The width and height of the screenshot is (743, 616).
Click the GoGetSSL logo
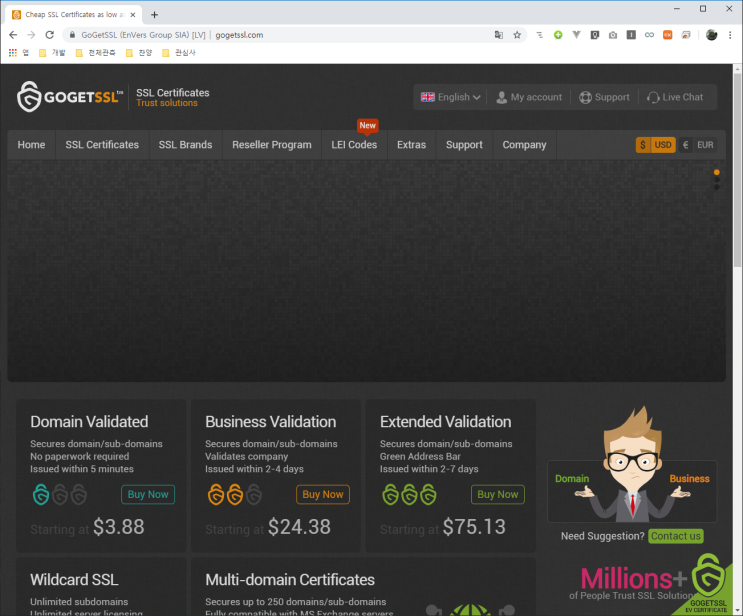[70, 97]
